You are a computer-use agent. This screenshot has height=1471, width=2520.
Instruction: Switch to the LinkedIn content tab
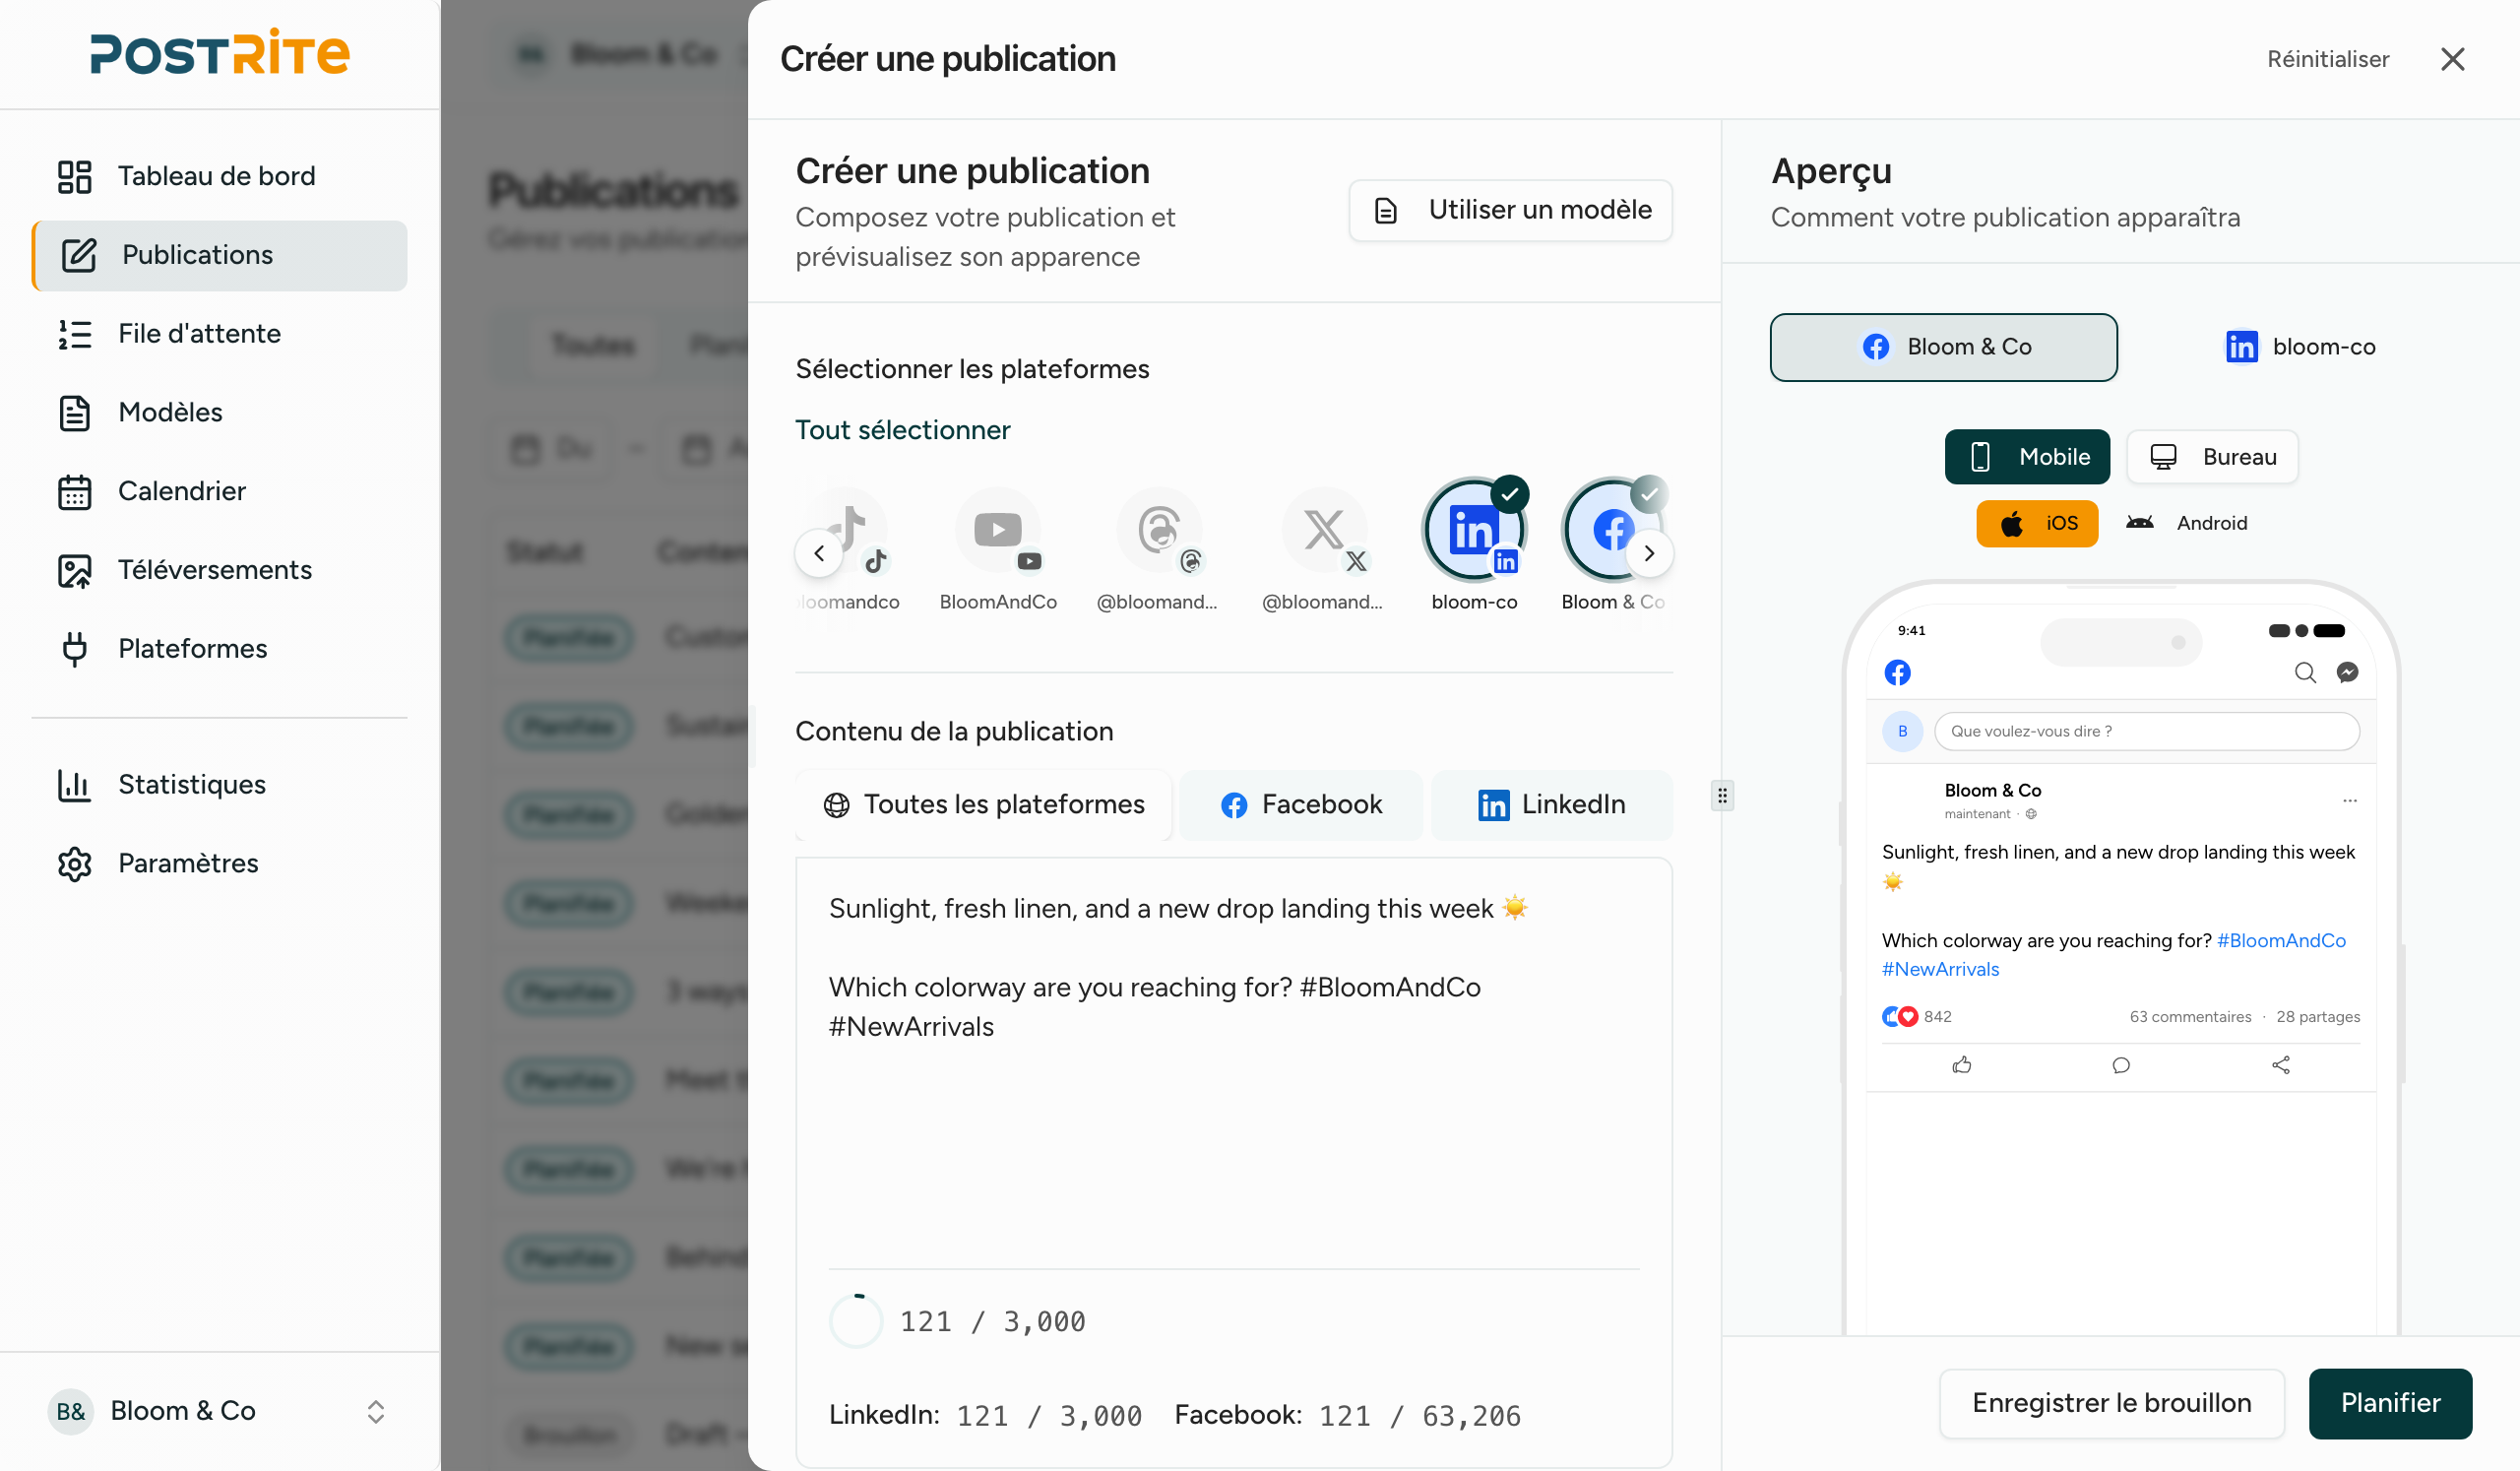[1551, 805]
